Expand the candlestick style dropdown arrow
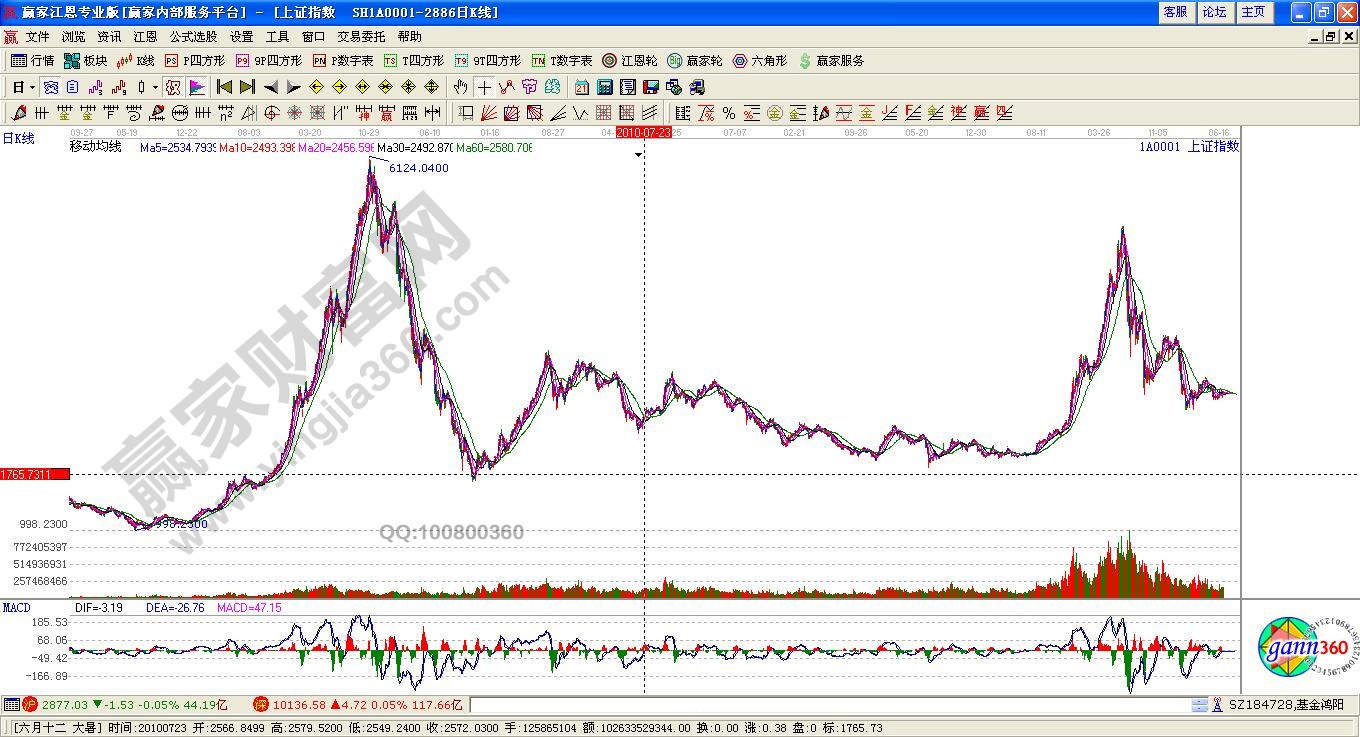1360x737 pixels. pyautogui.click(x=155, y=87)
